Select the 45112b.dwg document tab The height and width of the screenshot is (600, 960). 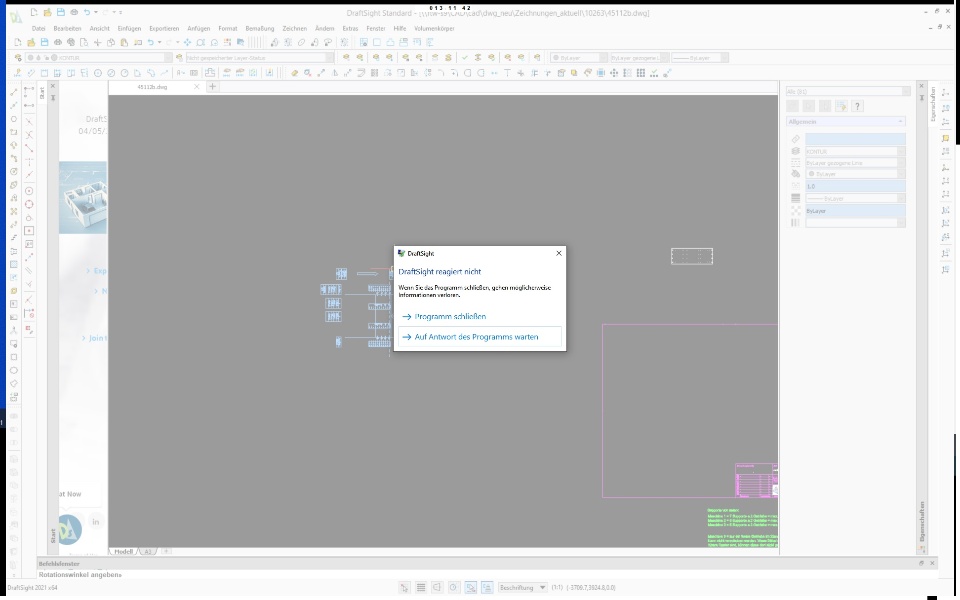coord(152,87)
